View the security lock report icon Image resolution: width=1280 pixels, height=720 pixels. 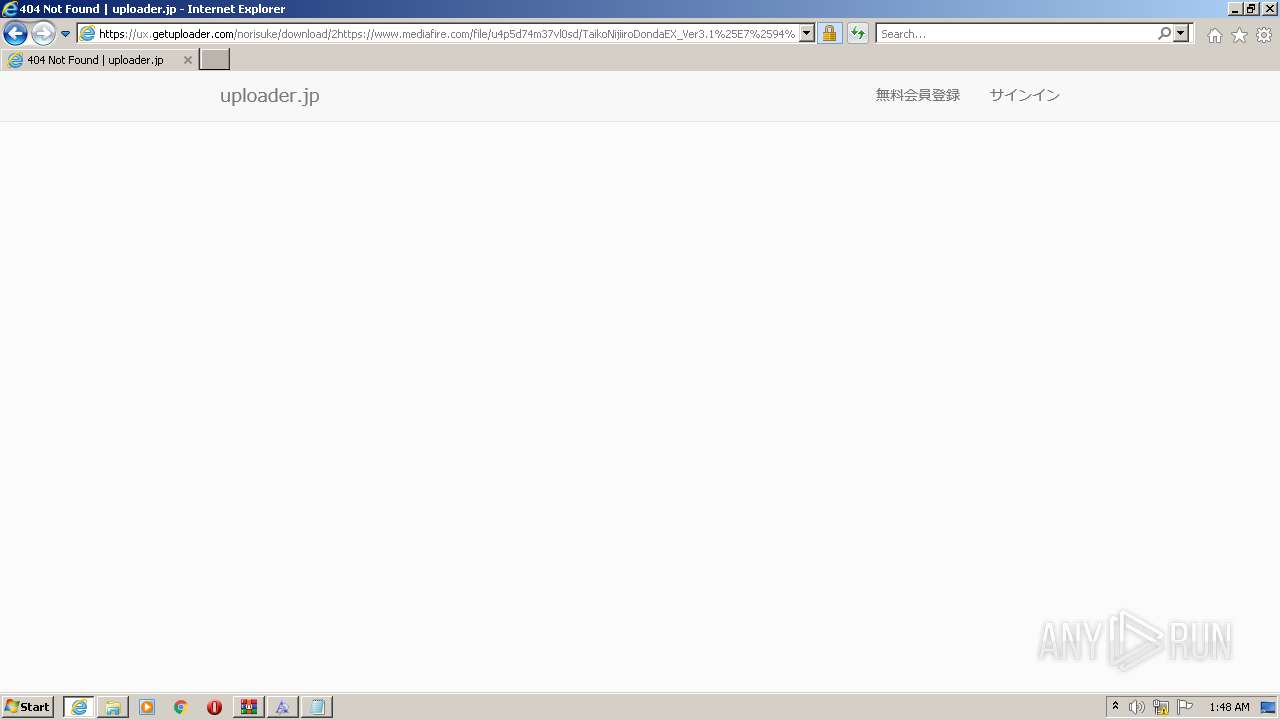click(x=829, y=34)
